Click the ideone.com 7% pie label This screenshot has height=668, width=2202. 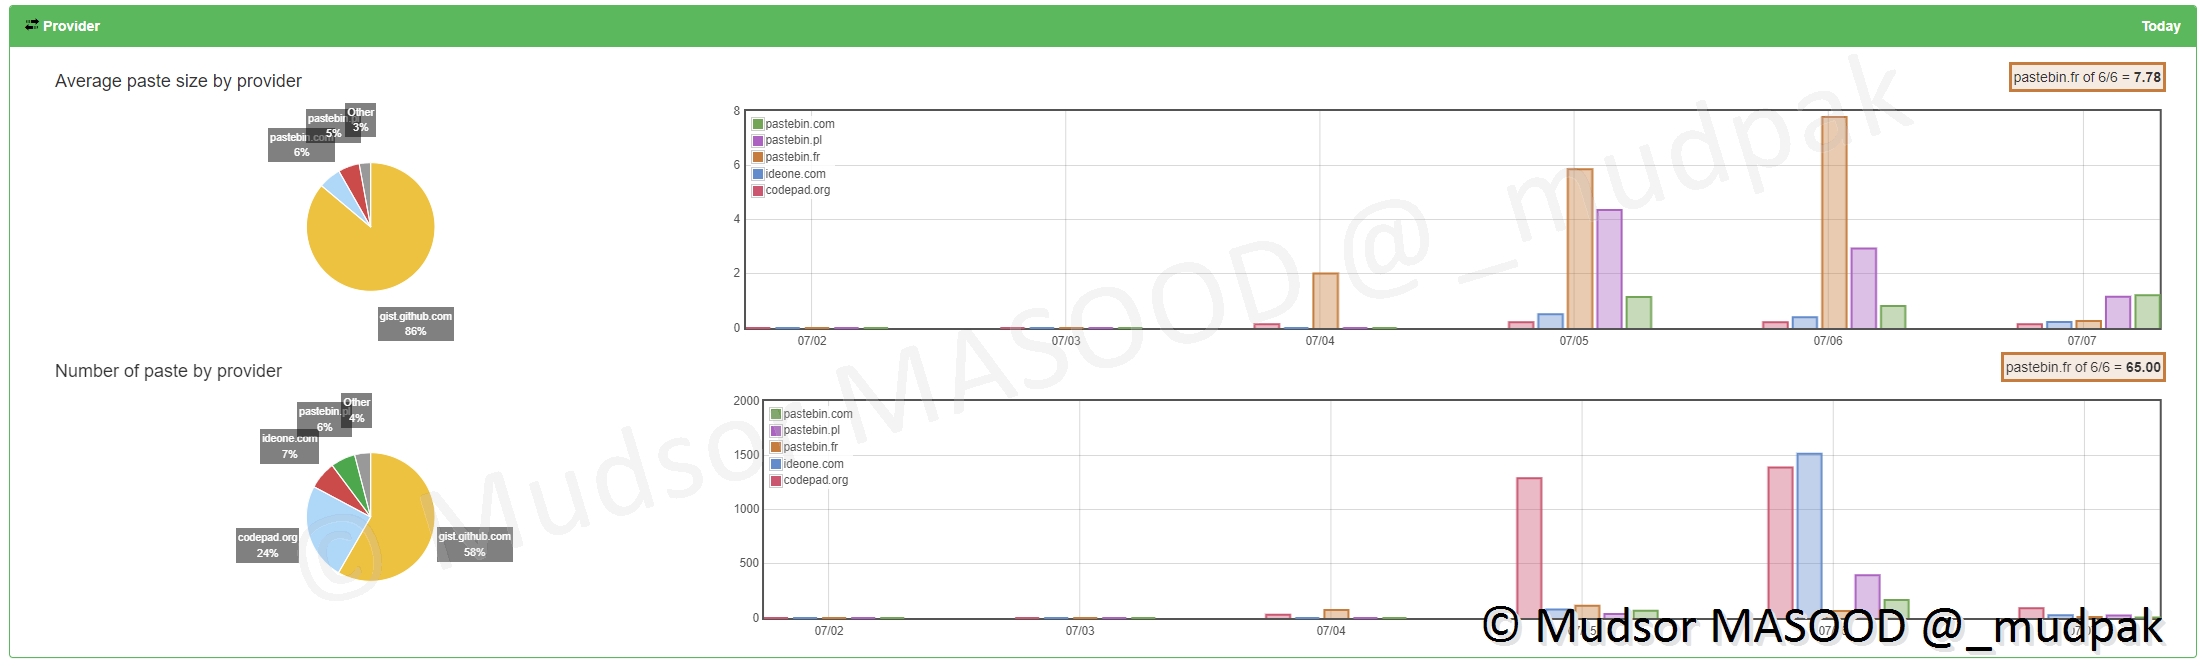click(x=289, y=446)
